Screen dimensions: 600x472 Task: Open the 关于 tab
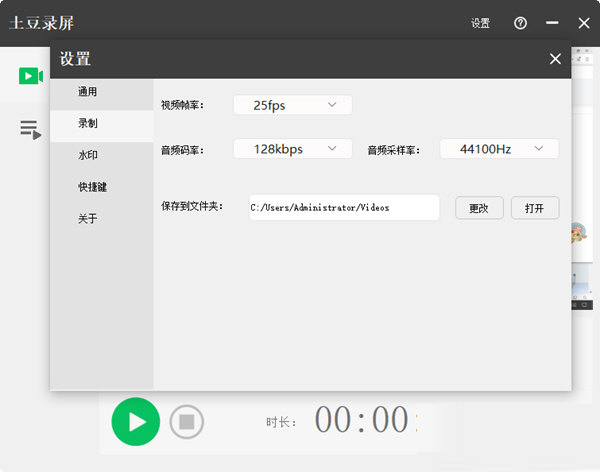point(88,219)
